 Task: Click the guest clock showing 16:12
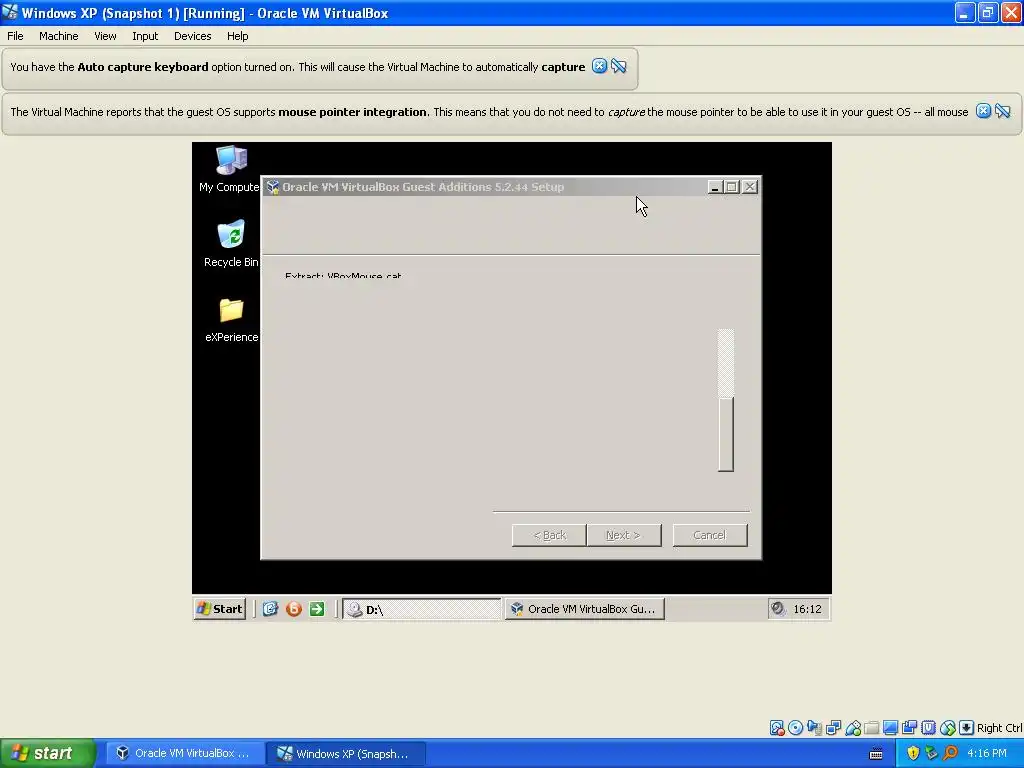point(807,609)
